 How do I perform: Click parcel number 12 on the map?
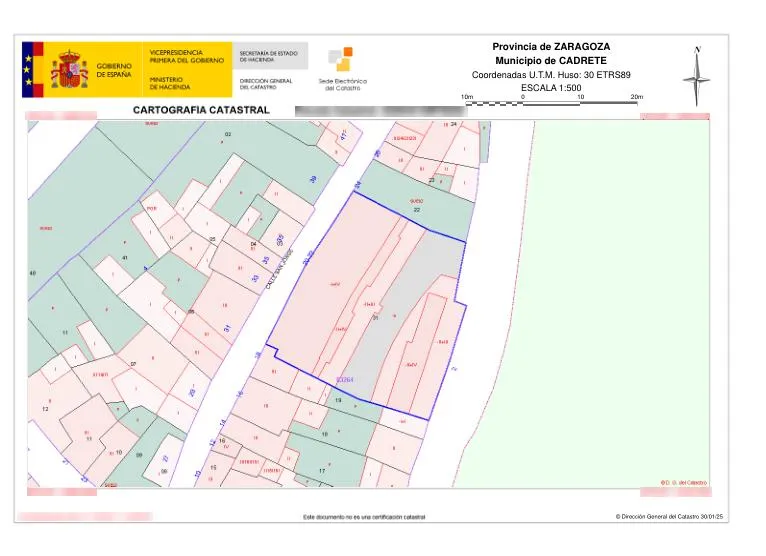click(45, 409)
